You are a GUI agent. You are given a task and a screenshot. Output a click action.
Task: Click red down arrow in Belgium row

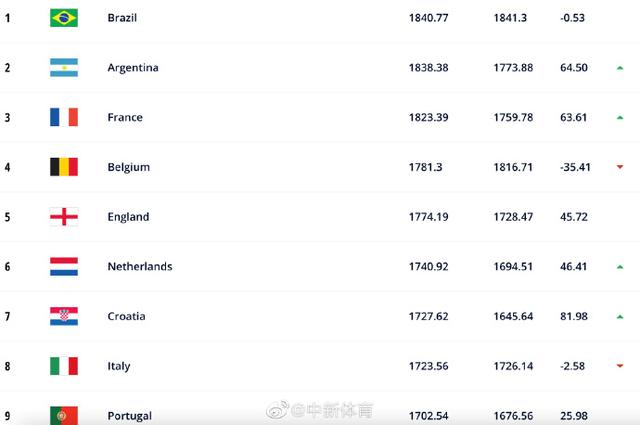620,167
